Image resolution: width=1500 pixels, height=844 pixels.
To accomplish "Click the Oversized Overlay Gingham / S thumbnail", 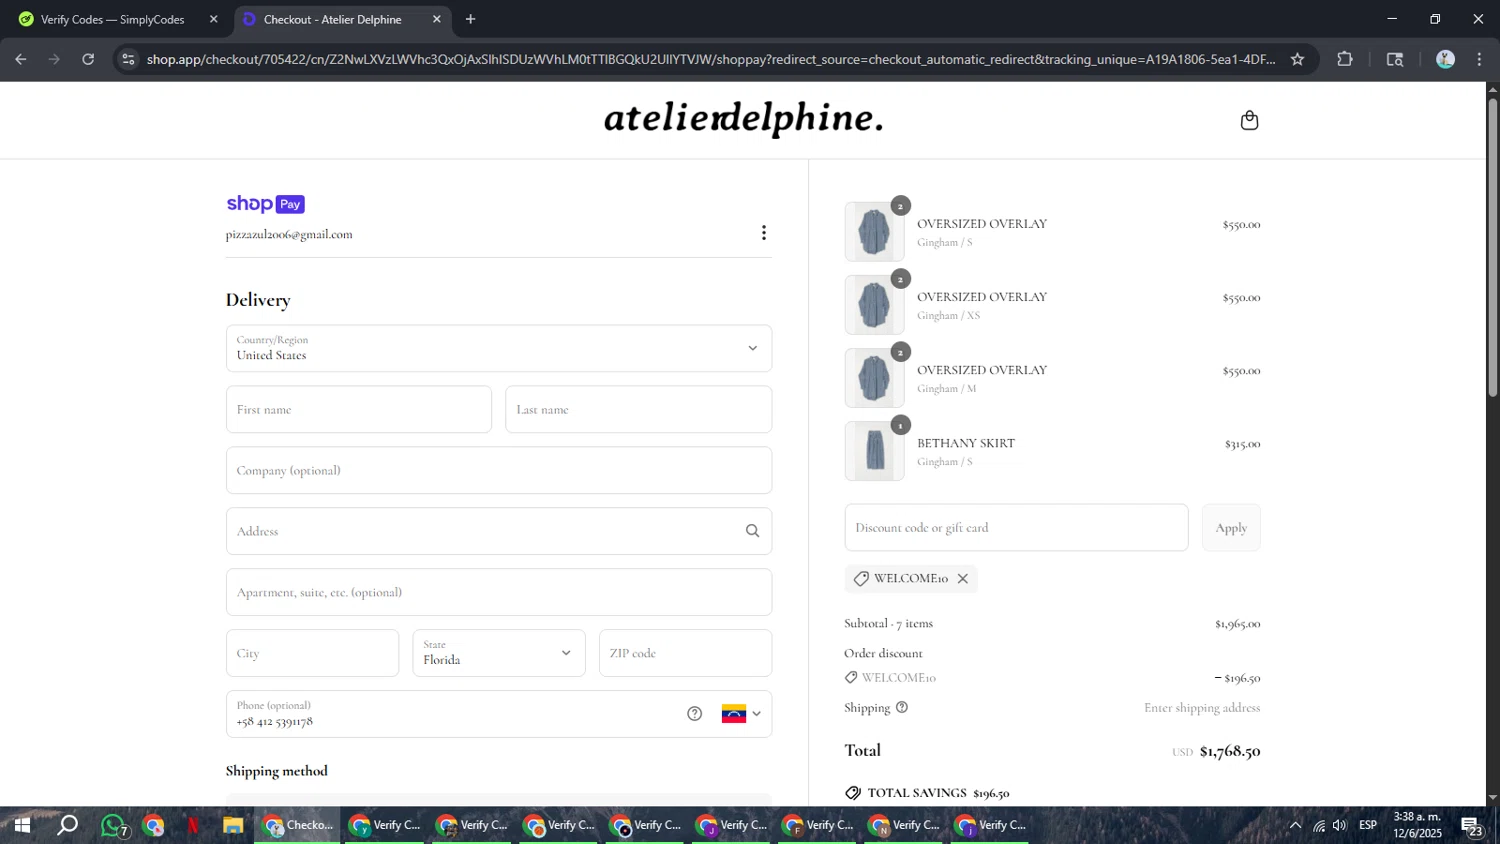I will 874,232.
